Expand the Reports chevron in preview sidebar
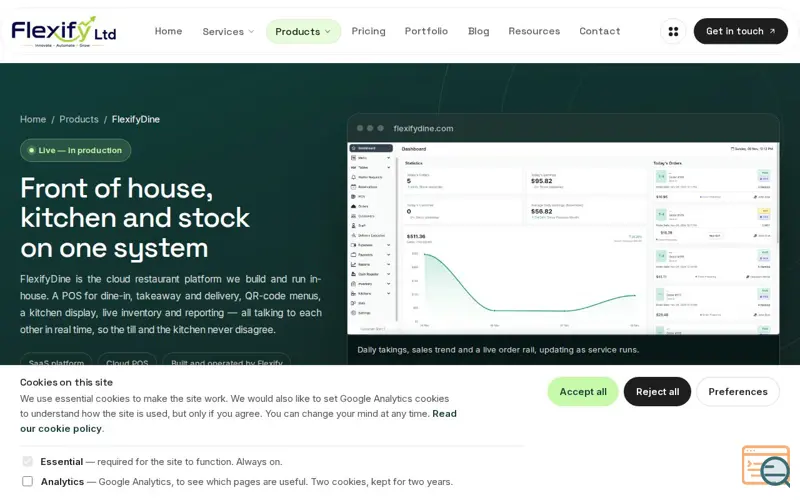800x500 pixels. (389, 265)
